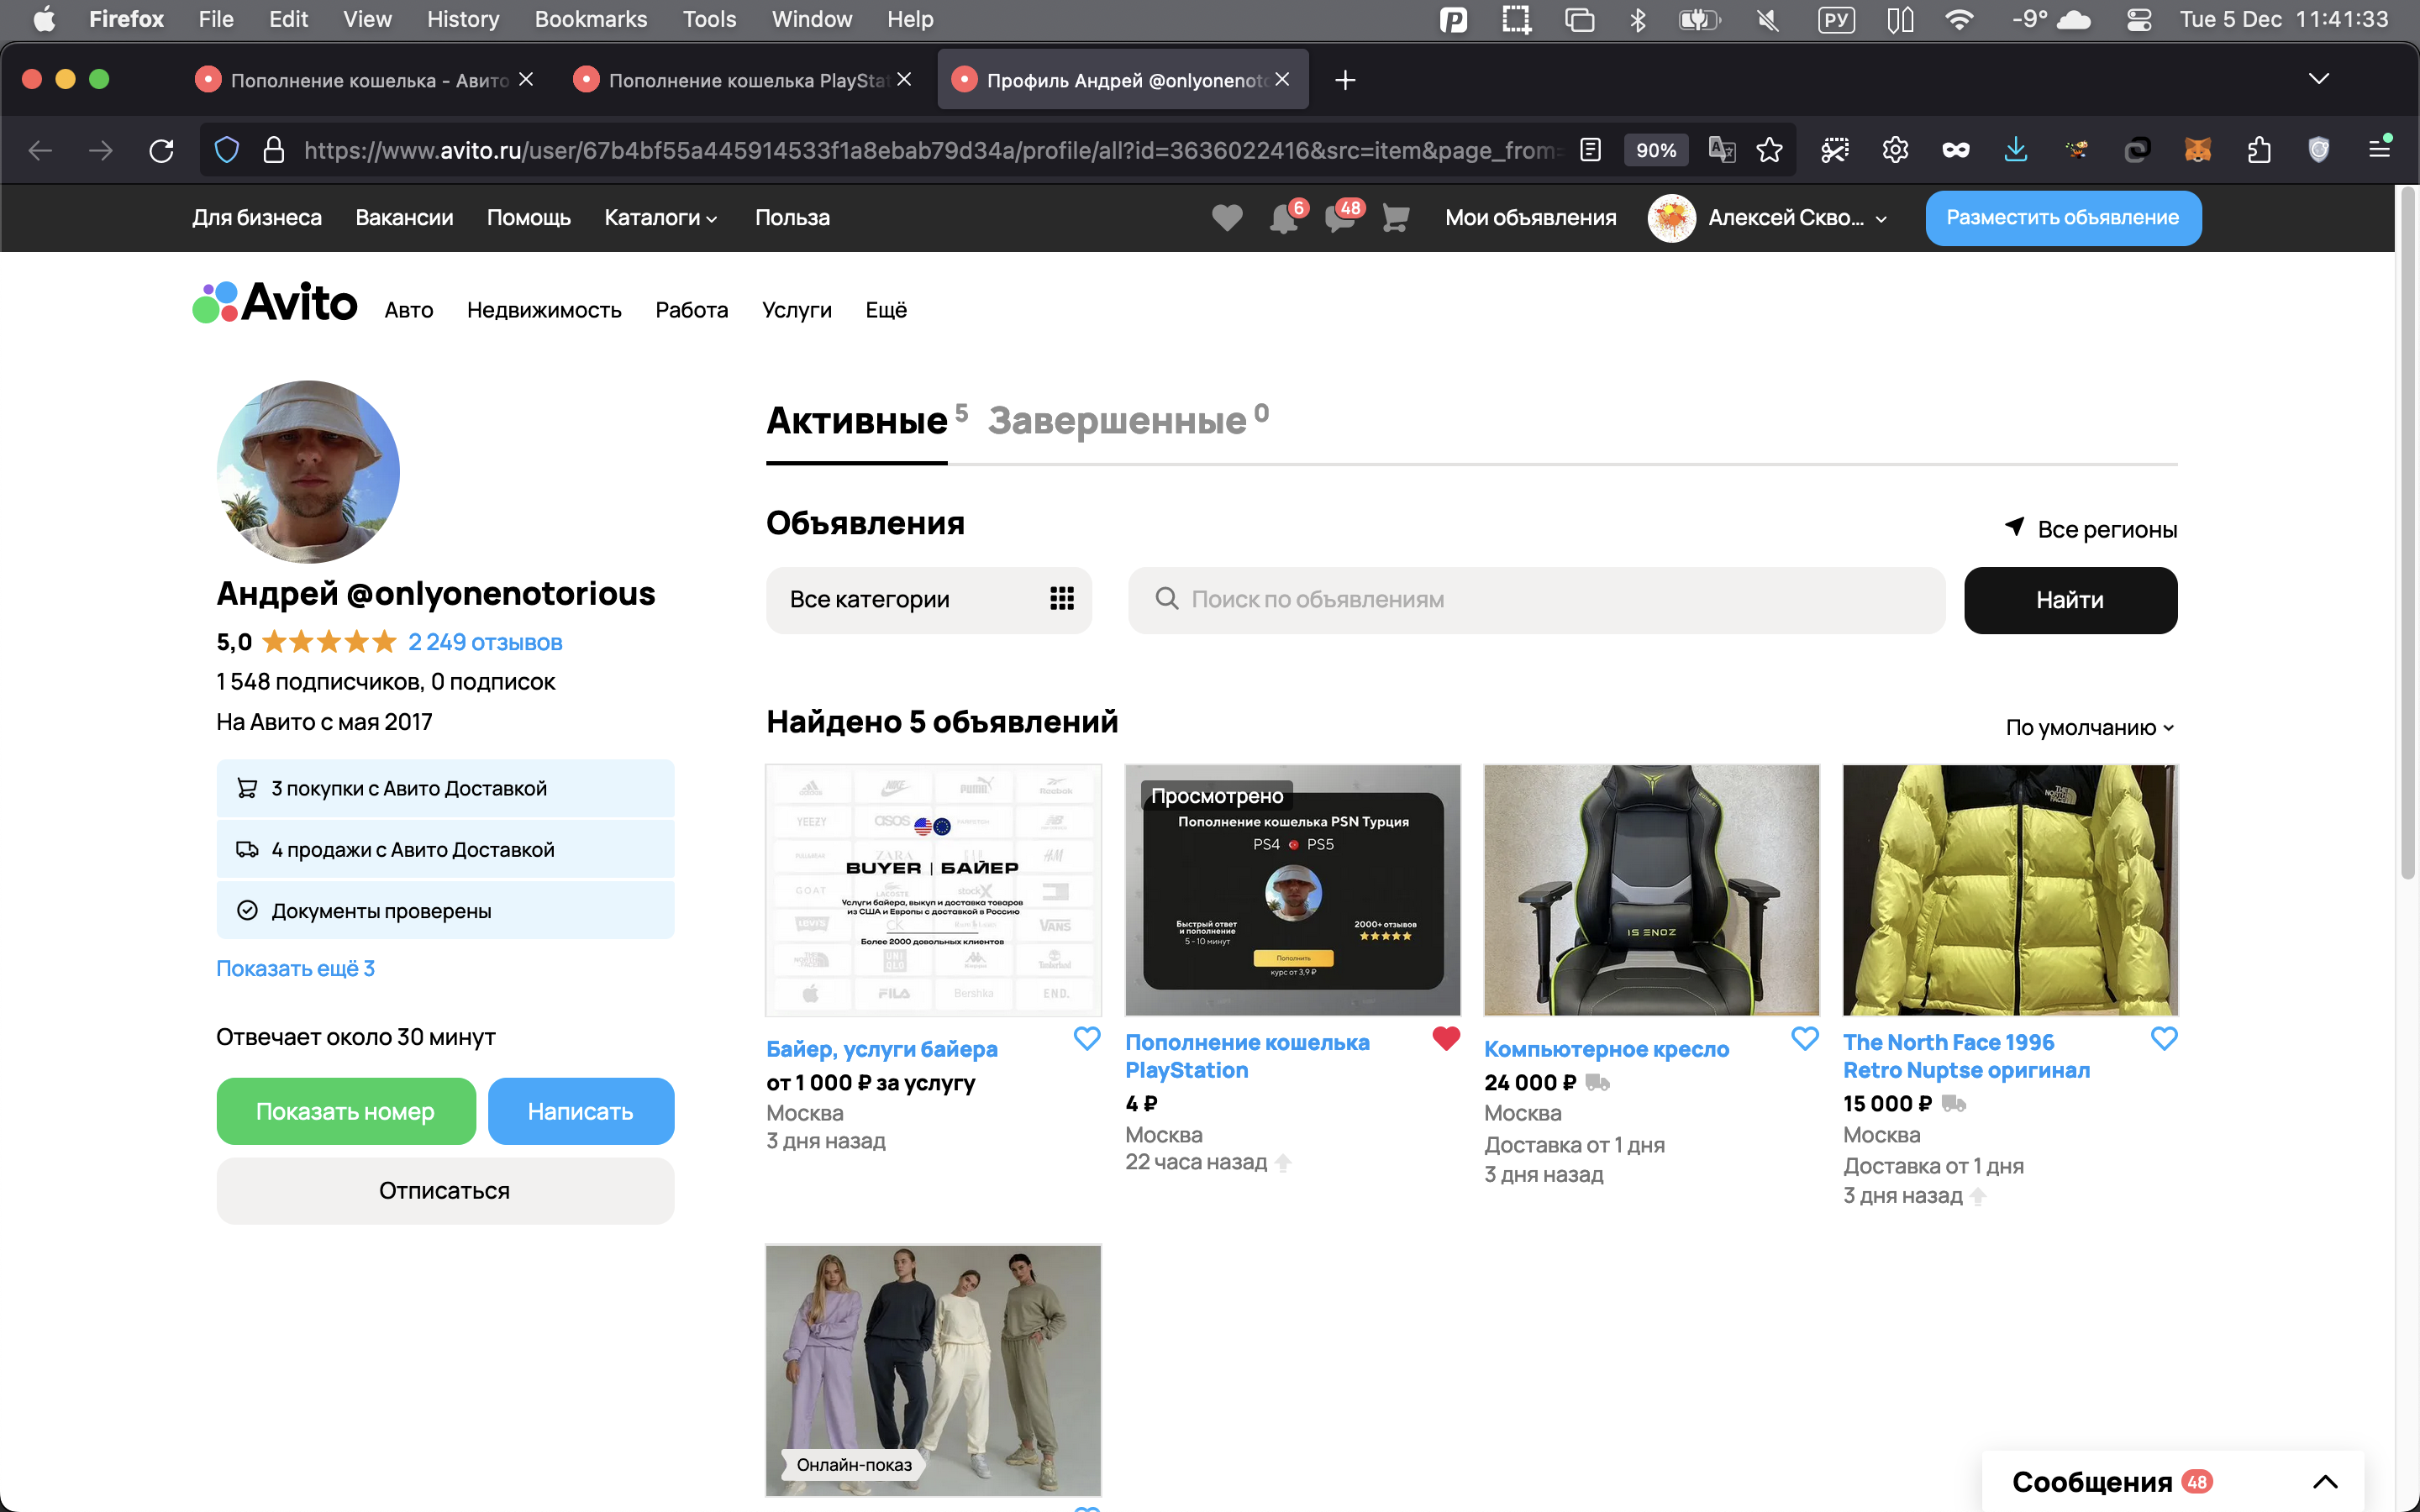Open По умолчанию sorting dropdown
Viewport: 2420px width, 1512px height.
tap(2089, 727)
